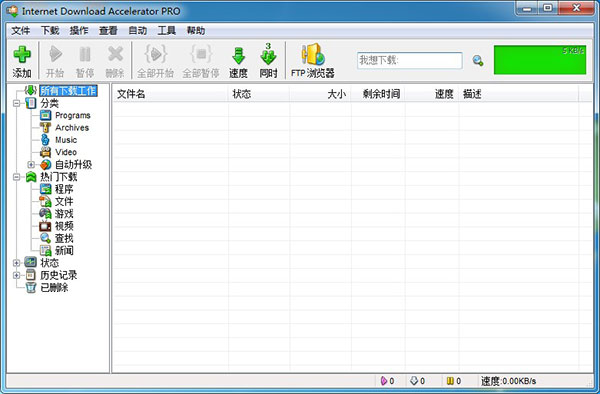Image resolution: width=600 pixels, height=394 pixels.
Task: Expand the 历史记录 tree node
Action: tap(16, 275)
